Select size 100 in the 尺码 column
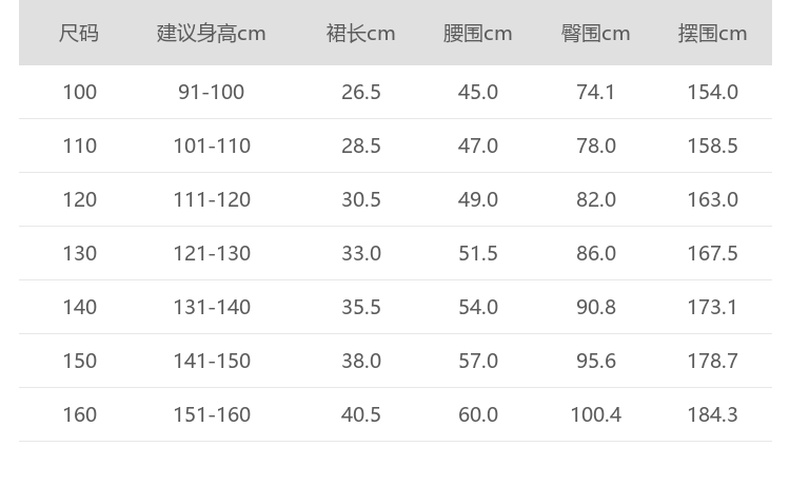This screenshot has width=790, height=485. [80, 93]
